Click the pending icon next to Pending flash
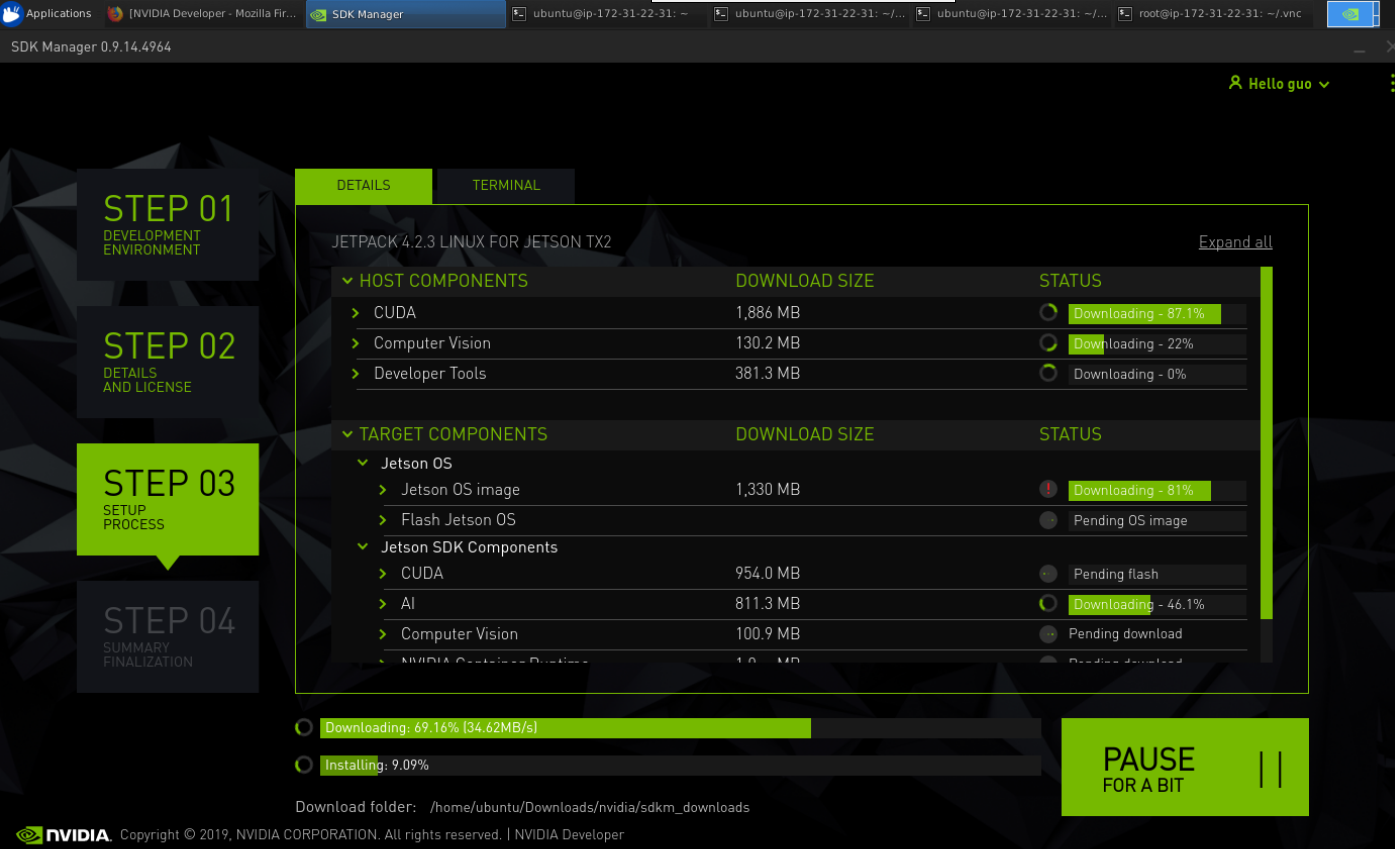 coord(1048,574)
